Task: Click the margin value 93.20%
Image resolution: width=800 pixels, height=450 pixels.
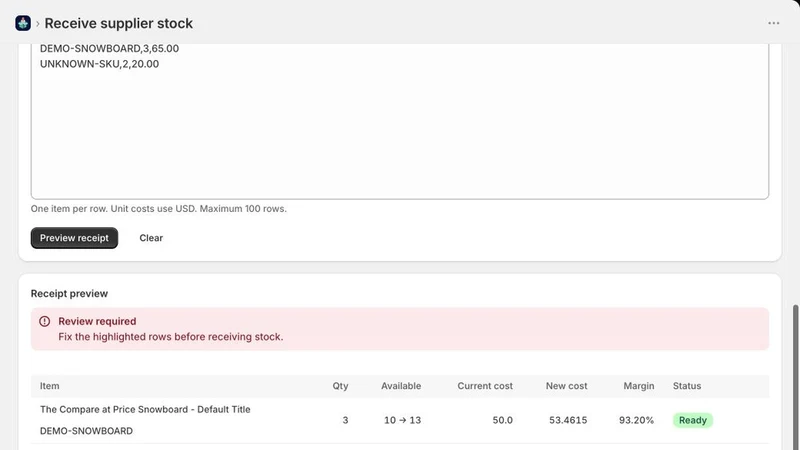Action: pyautogui.click(x=636, y=420)
